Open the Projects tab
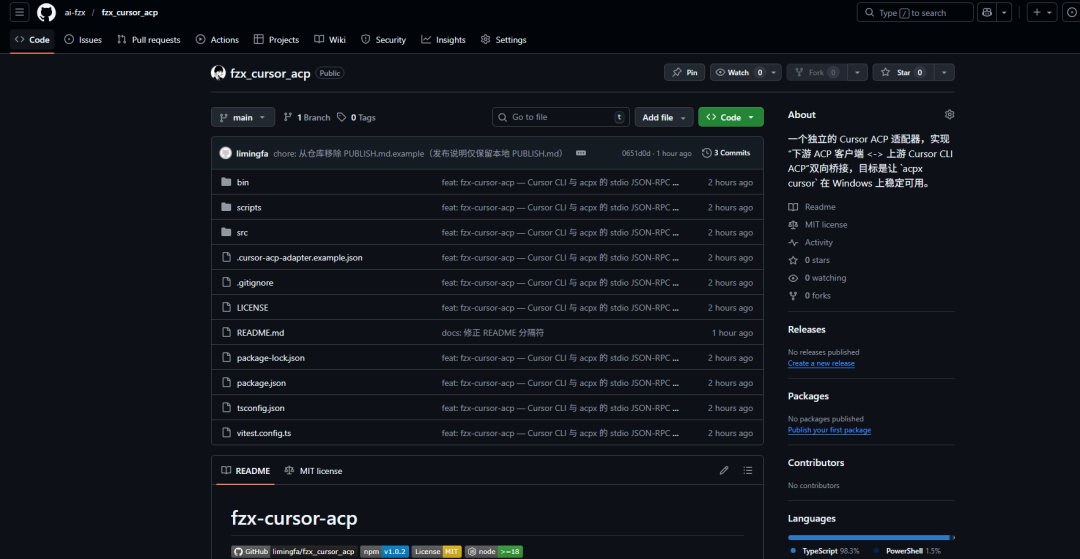Viewport: 1080px width, 559px height. [x=276, y=40]
